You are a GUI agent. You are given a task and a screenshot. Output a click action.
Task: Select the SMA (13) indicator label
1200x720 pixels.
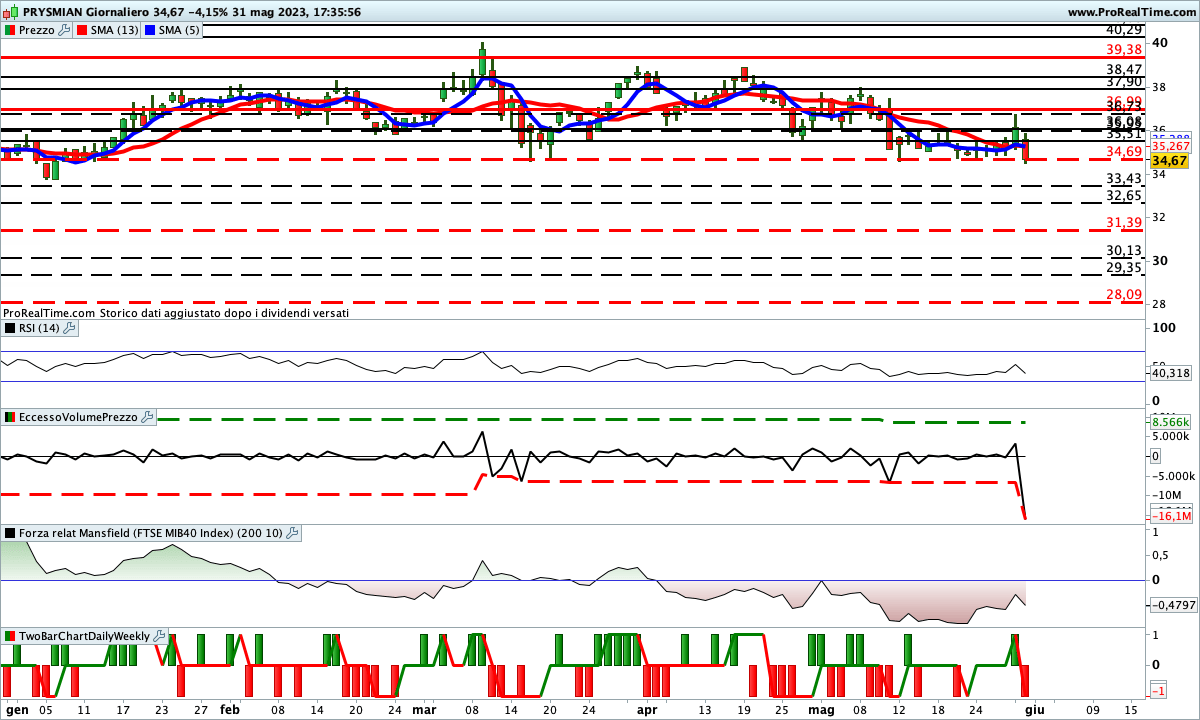(115, 30)
